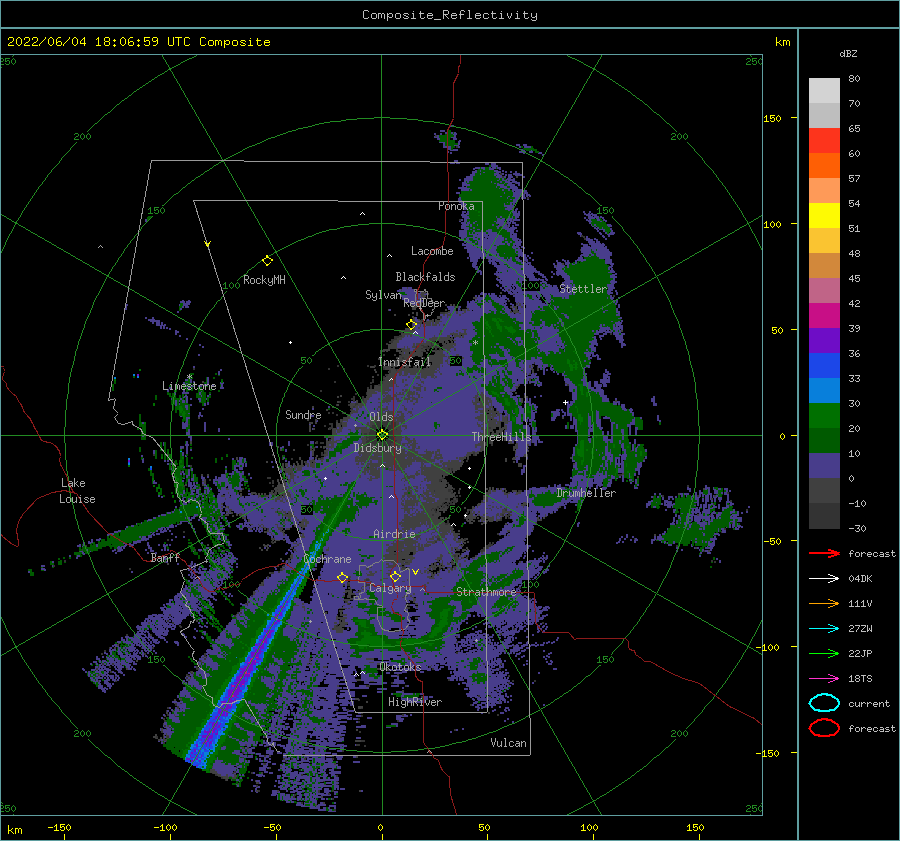Click the Calgary city label
900x841 pixels.
pos(390,588)
